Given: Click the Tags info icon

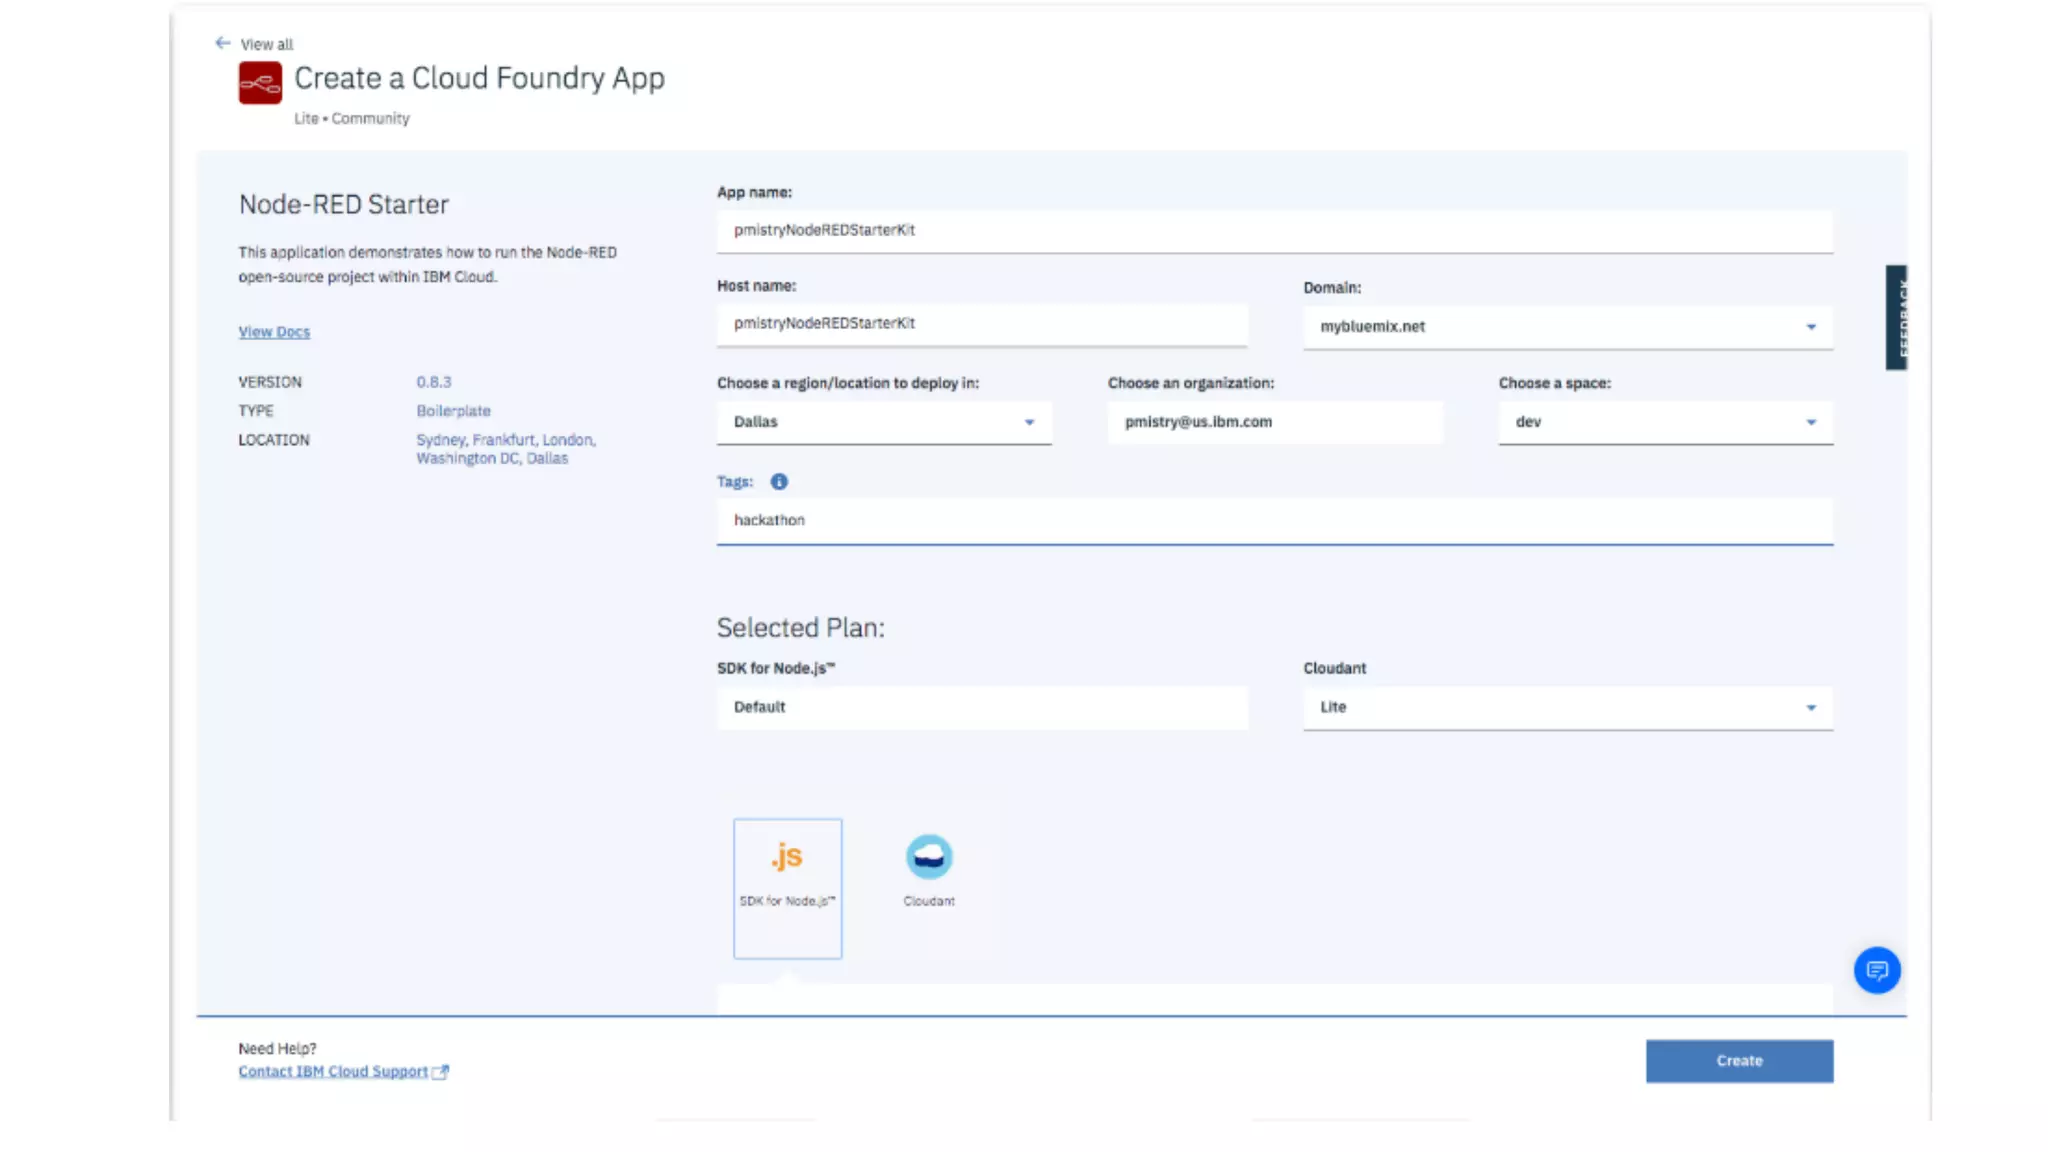Looking at the screenshot, I should [x=779, y=482].
